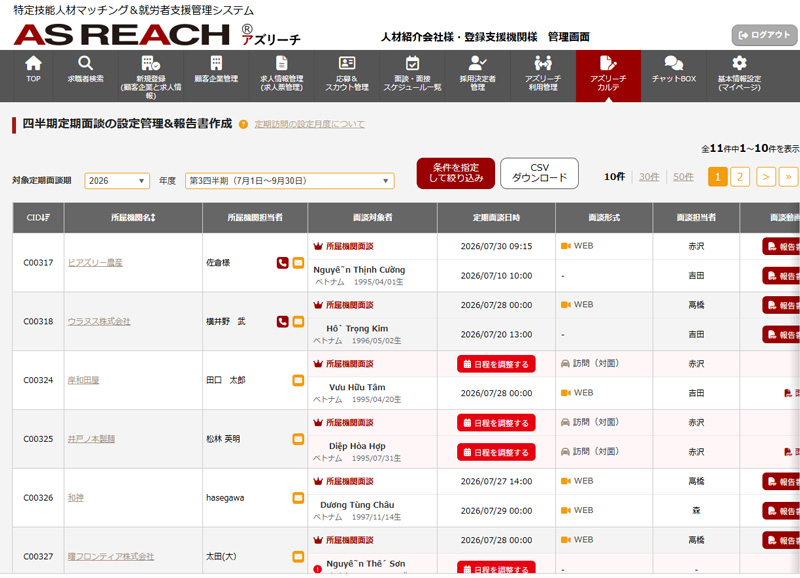Click the orange help icon beside the heading
This screenshot has width=800, height=578.
tap(243, 124)
